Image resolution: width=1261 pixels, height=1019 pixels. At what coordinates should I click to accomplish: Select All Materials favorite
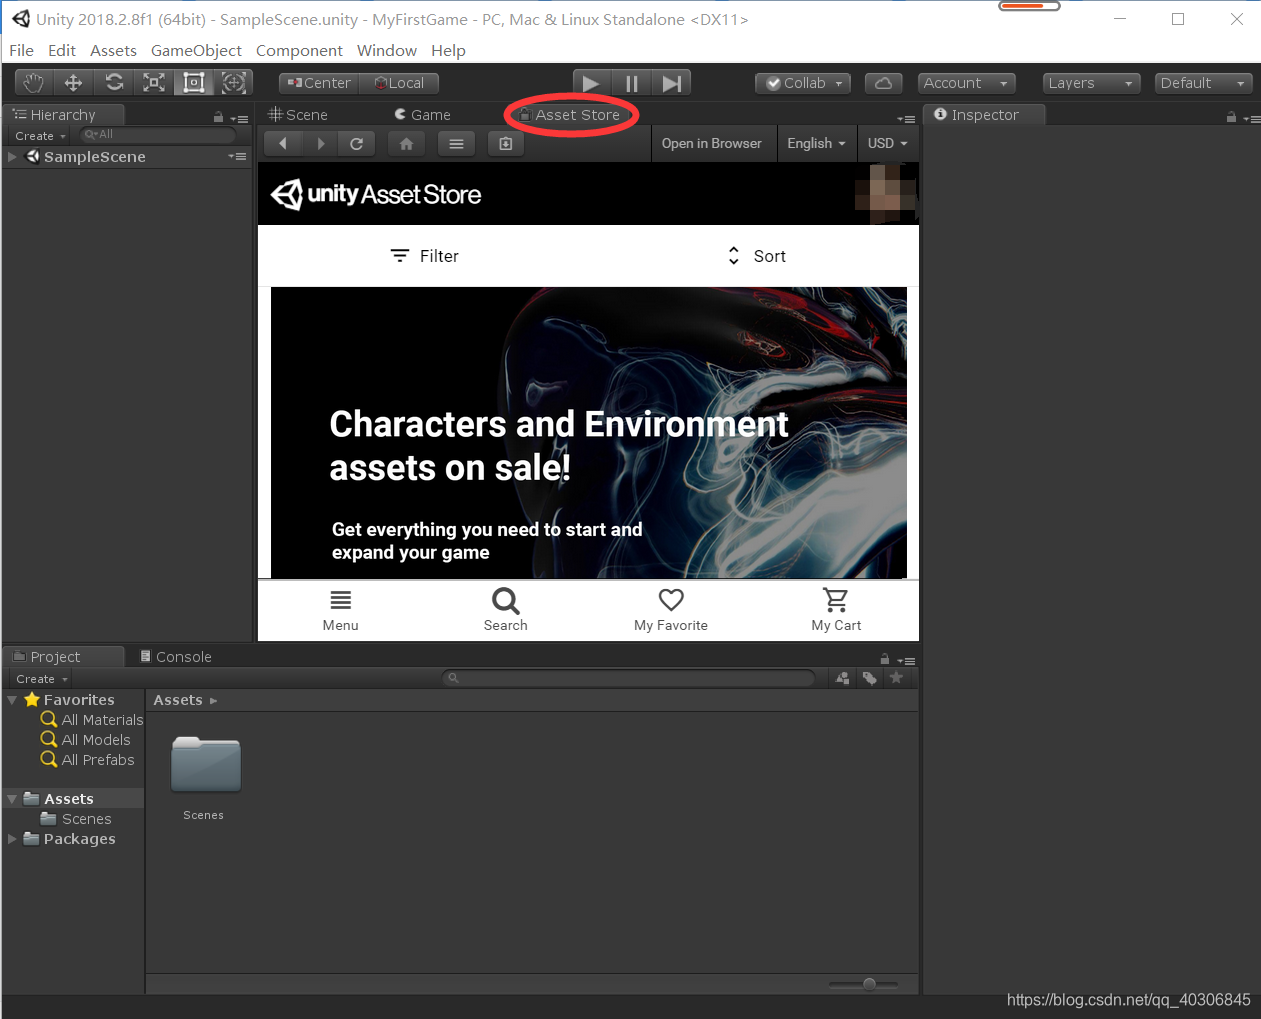coord(92,720)
